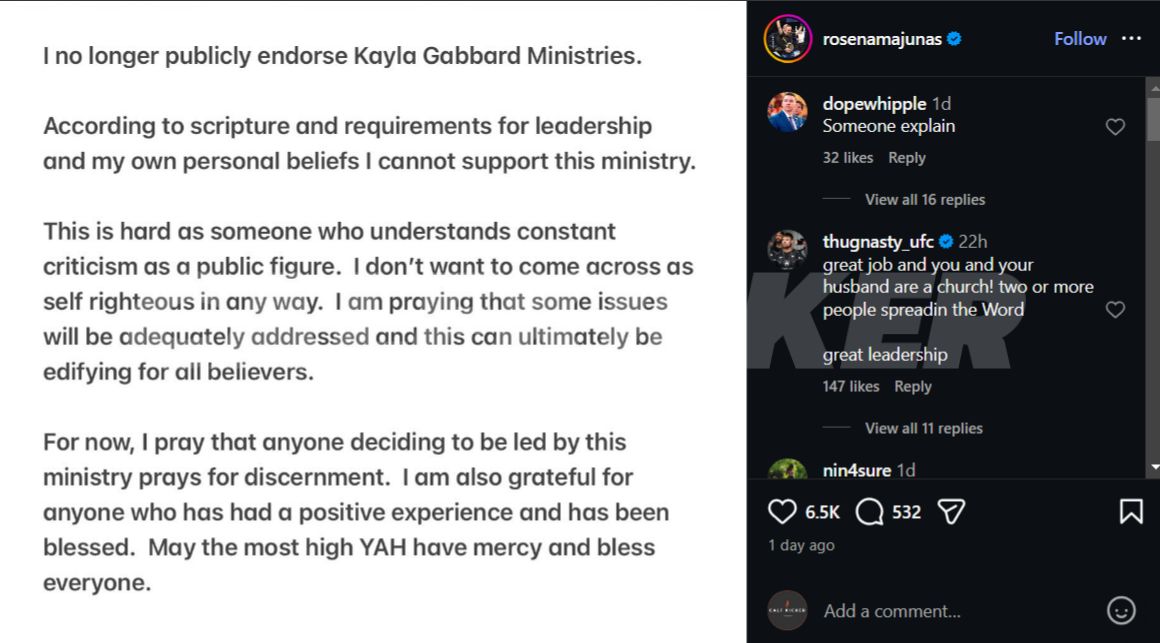1160x643 pixels.
Task: Open the three-dot more options menu
Action: point(1131,38)
